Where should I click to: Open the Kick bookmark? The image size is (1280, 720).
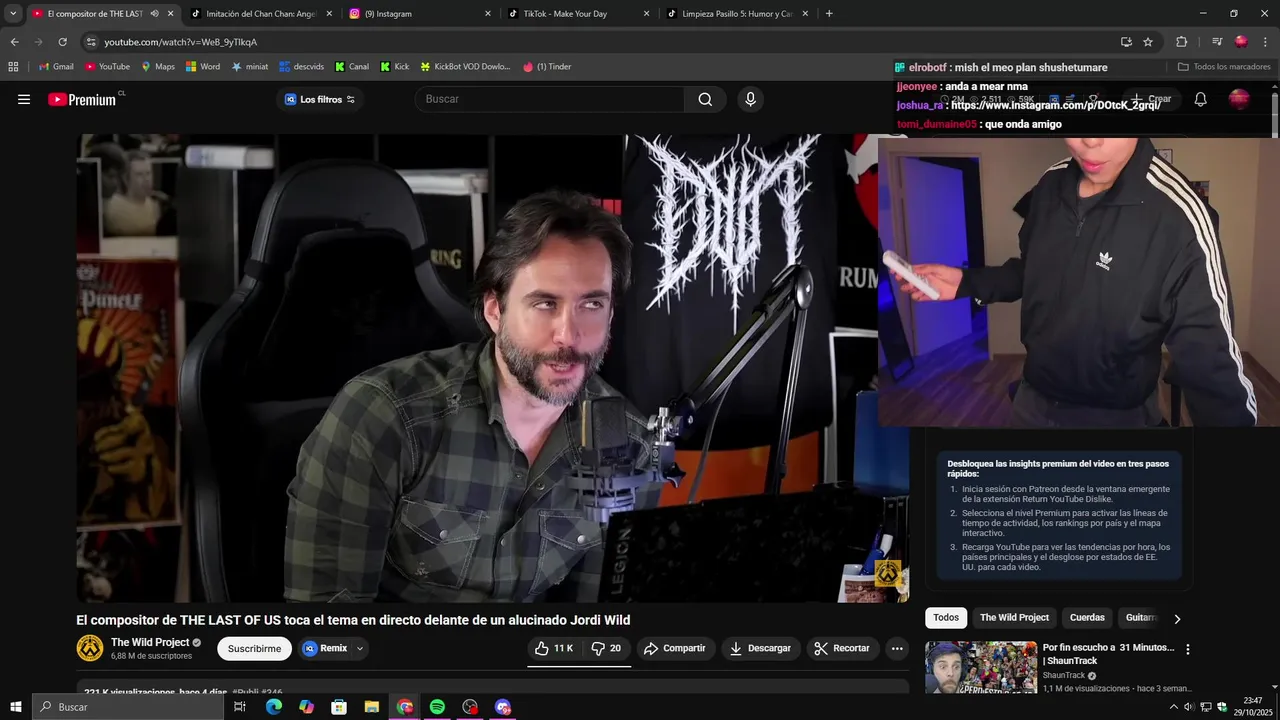pyautogui.click(x=394, y=67)
